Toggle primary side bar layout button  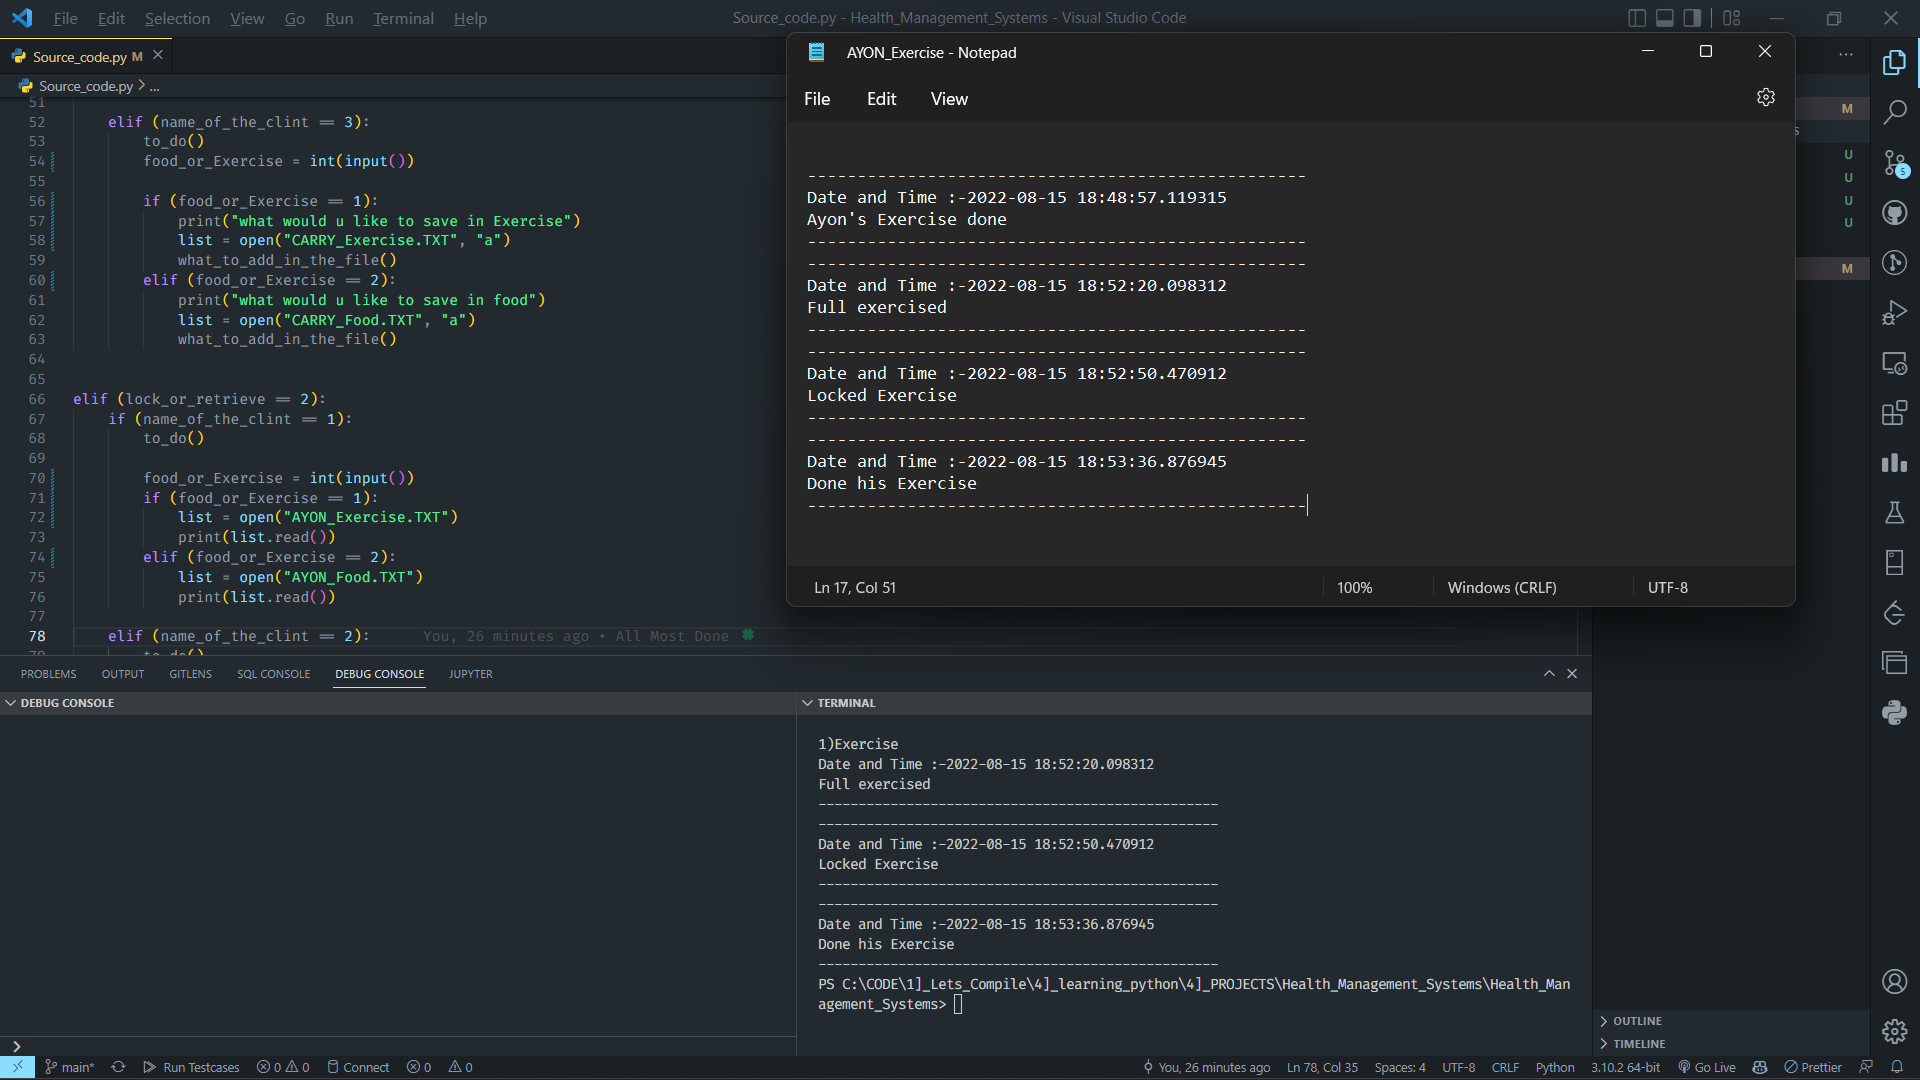pyautogui.click(x=1637, y=18)
